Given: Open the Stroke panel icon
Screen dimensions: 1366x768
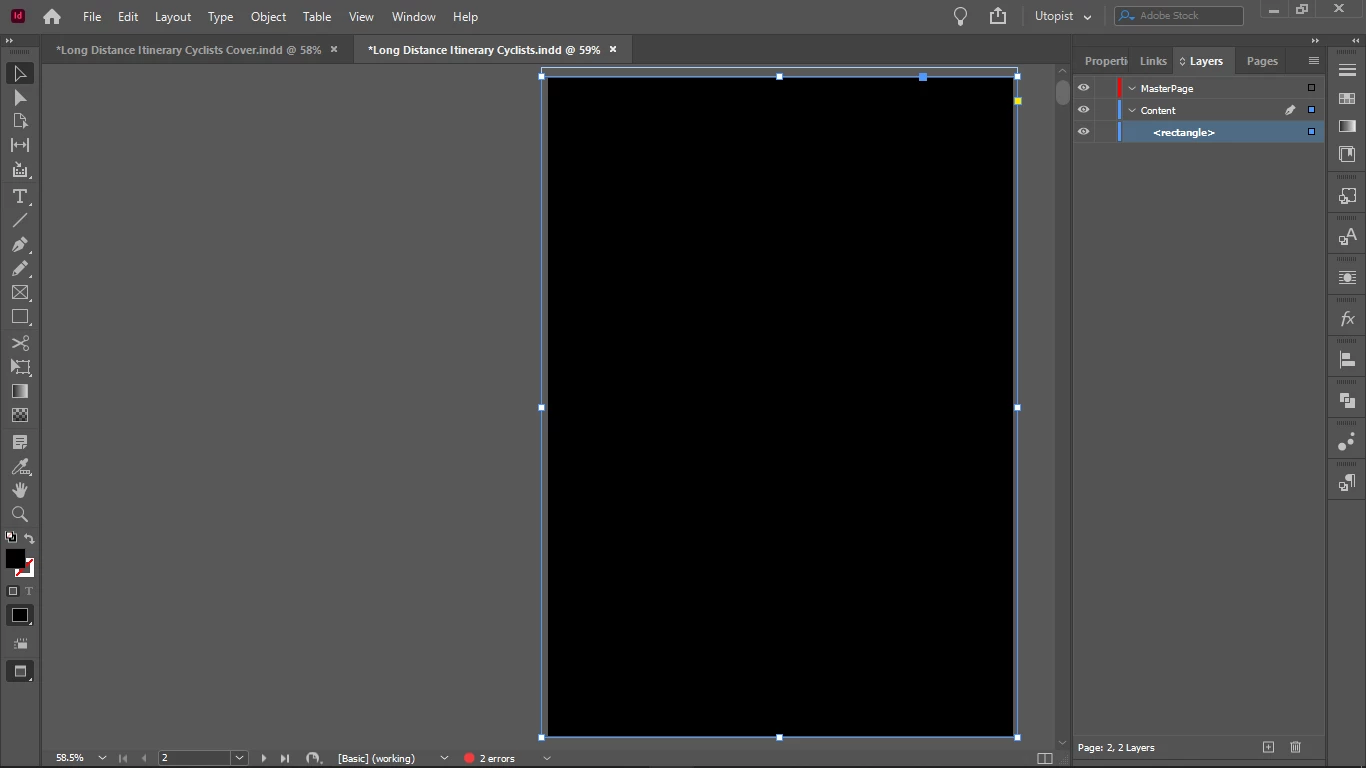Looking at the screenshot, I should pos(1347,70).
